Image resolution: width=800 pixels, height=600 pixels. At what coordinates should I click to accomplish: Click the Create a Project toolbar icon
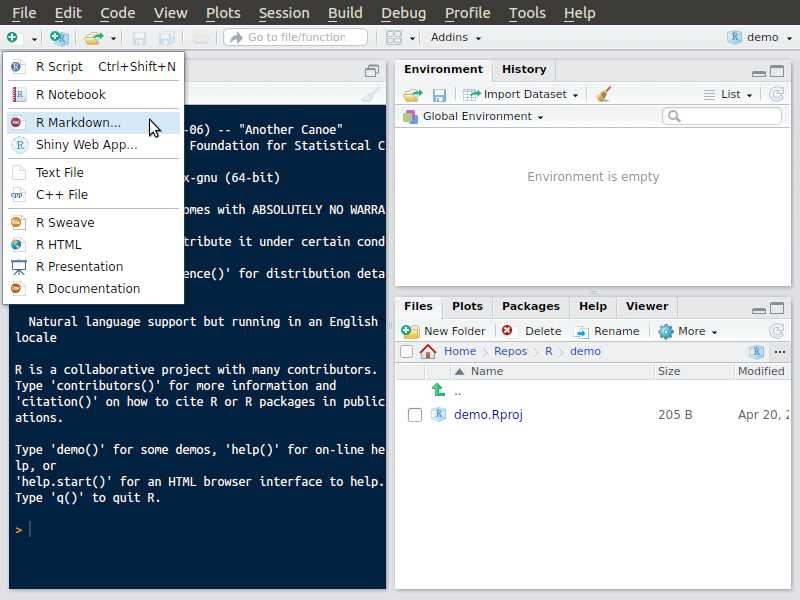(x=59, y=38)
